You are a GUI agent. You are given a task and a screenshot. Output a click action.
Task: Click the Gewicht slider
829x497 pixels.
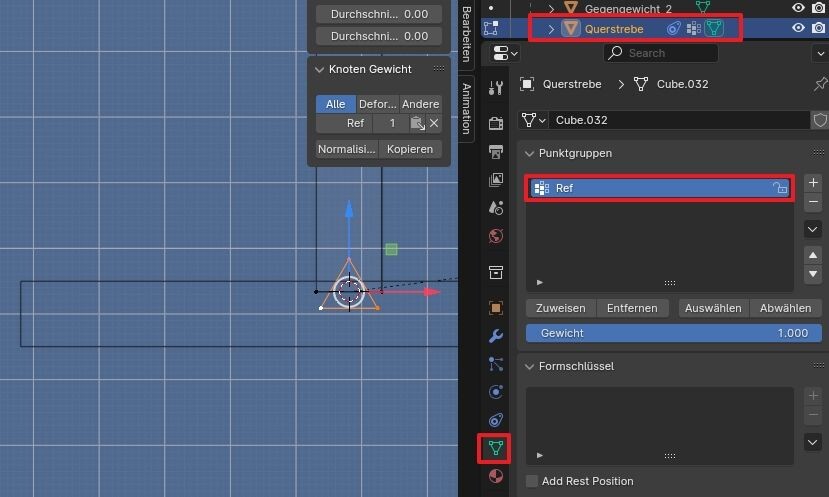674,333
